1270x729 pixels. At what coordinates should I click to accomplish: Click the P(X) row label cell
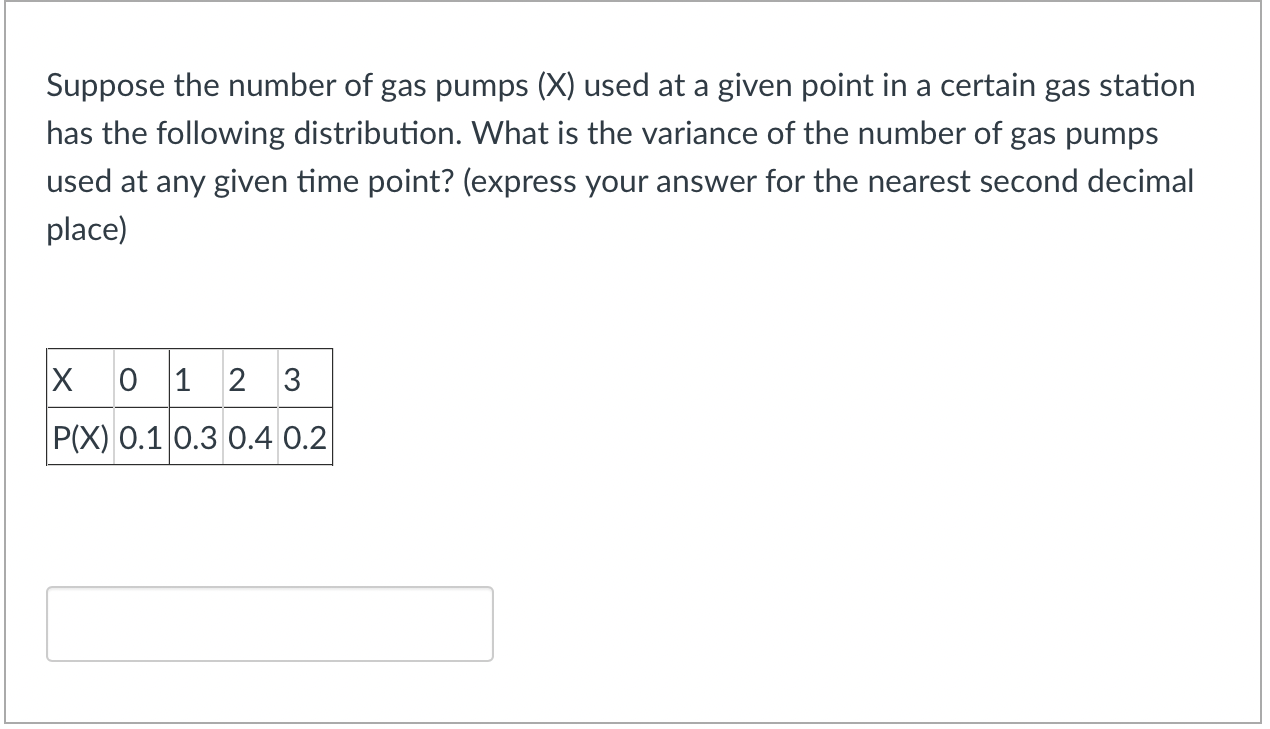click(80, 436)
